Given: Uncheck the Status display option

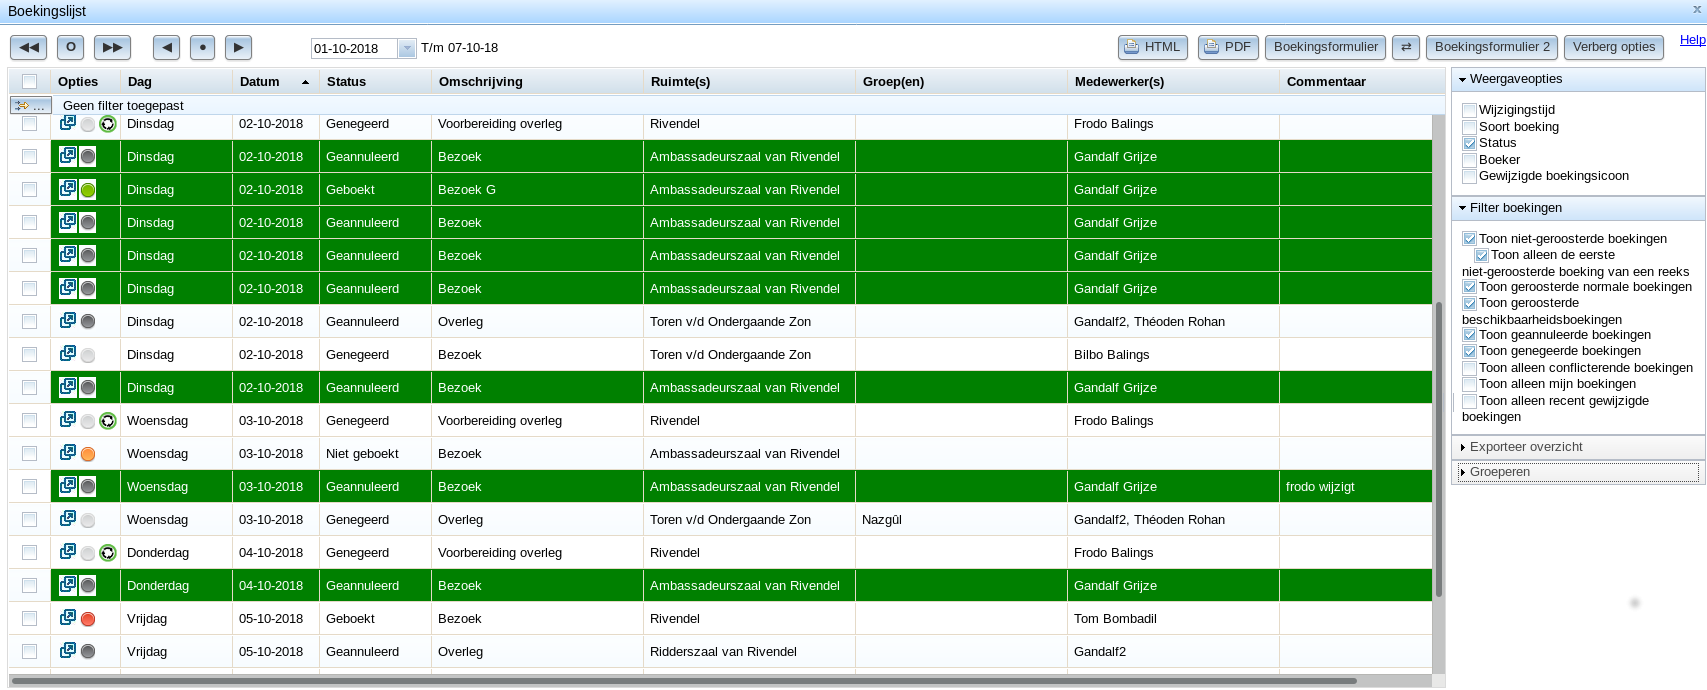Looking at the screenshot, I should click(x=1469, y=143).
